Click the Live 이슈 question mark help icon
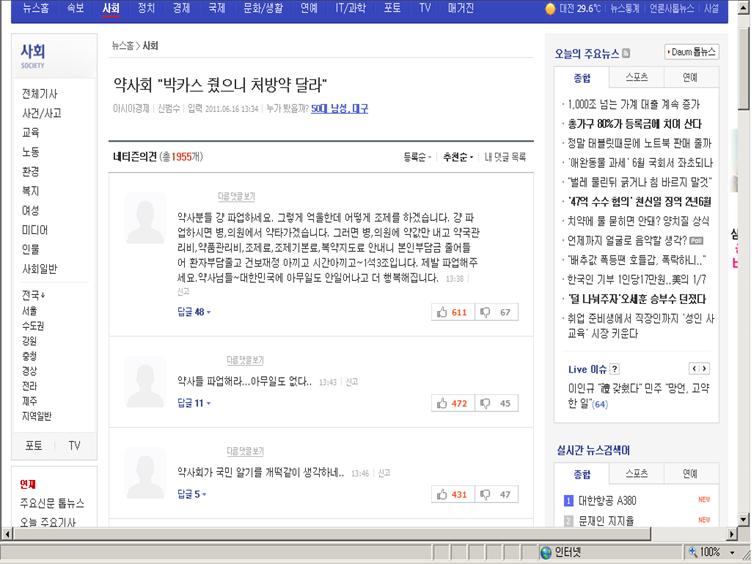 click(615, 370)
